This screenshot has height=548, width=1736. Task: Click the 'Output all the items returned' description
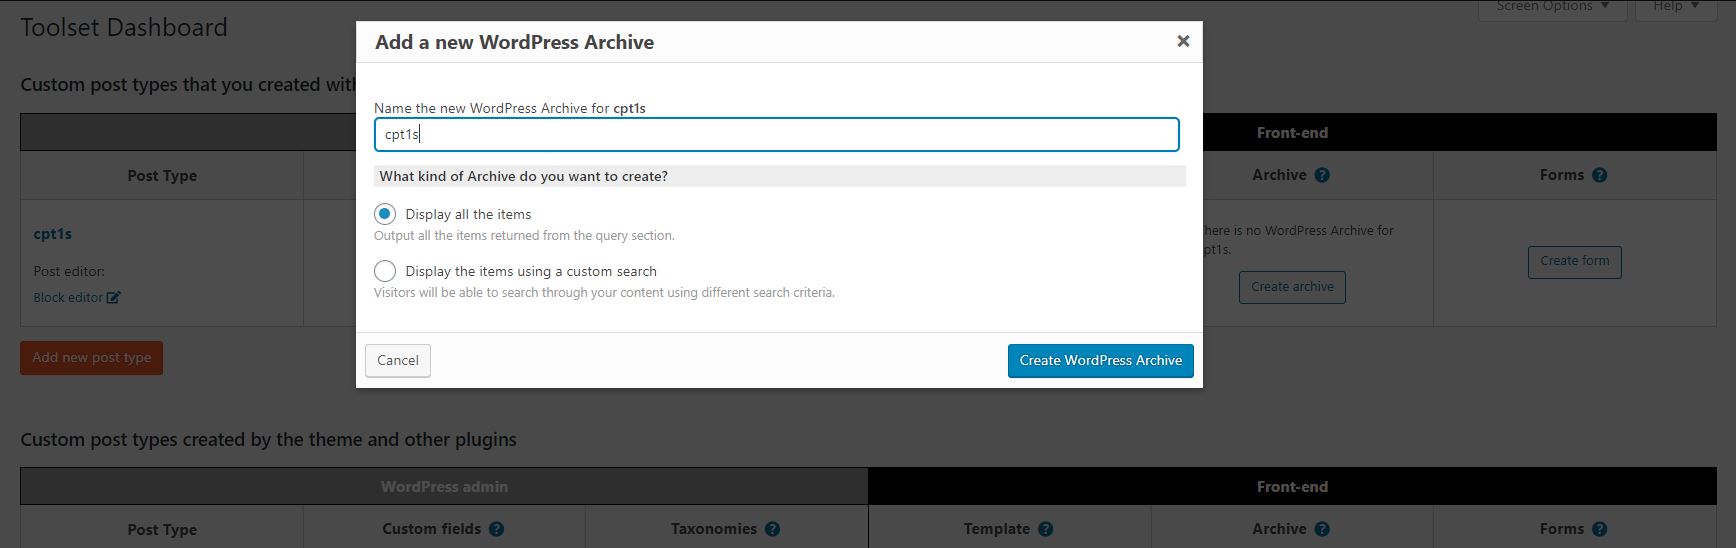click(524, 236)
